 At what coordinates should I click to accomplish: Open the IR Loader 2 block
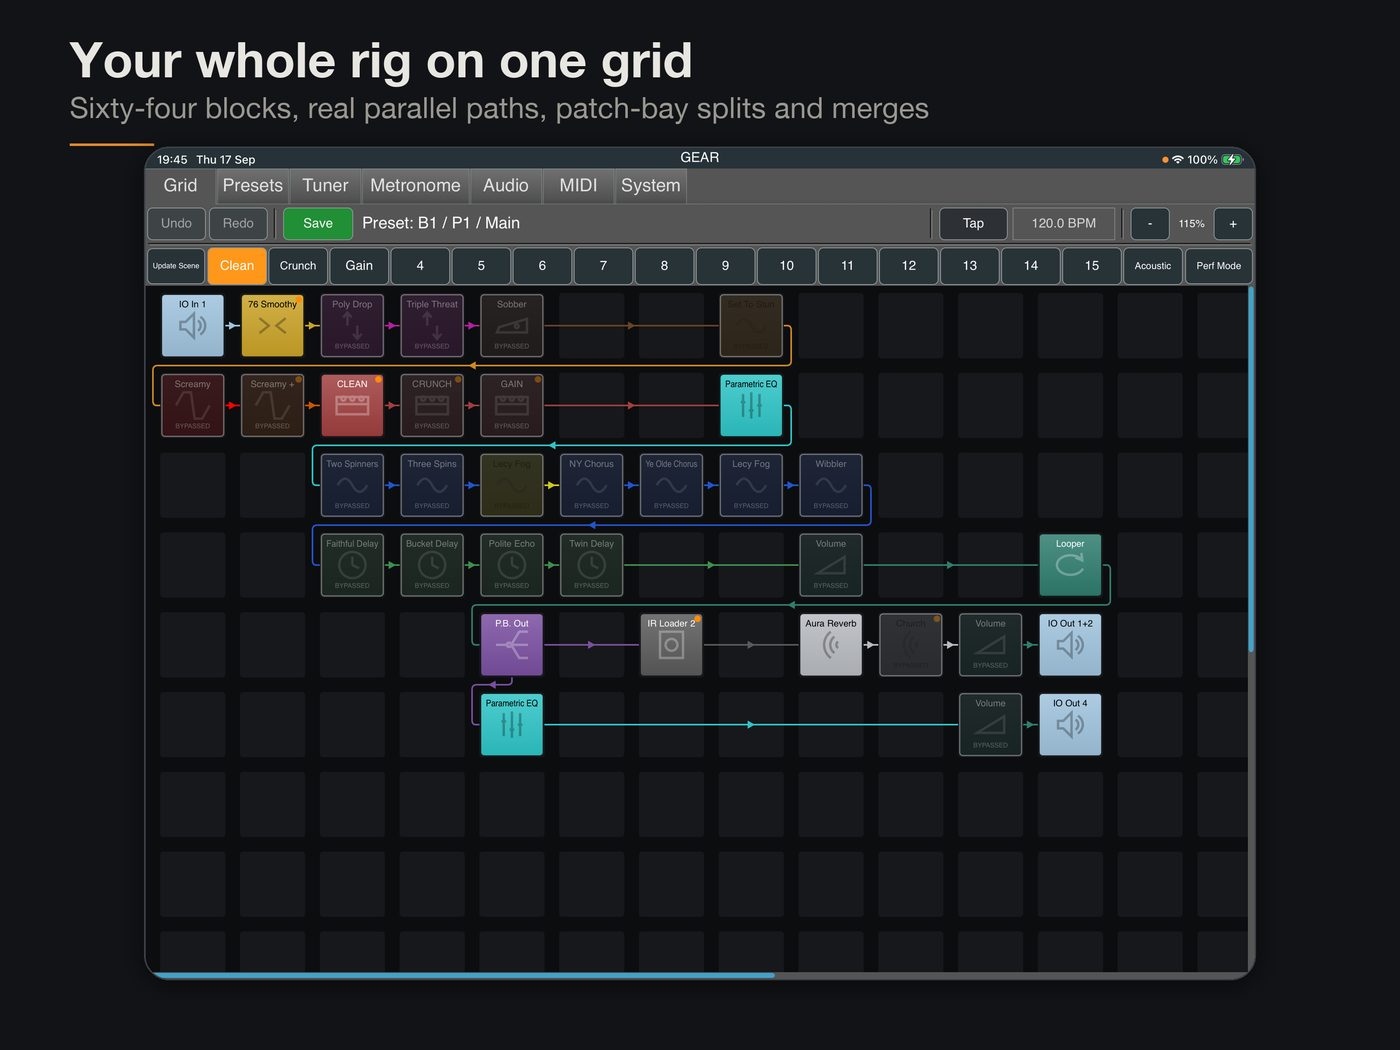(x=671, y=645)
